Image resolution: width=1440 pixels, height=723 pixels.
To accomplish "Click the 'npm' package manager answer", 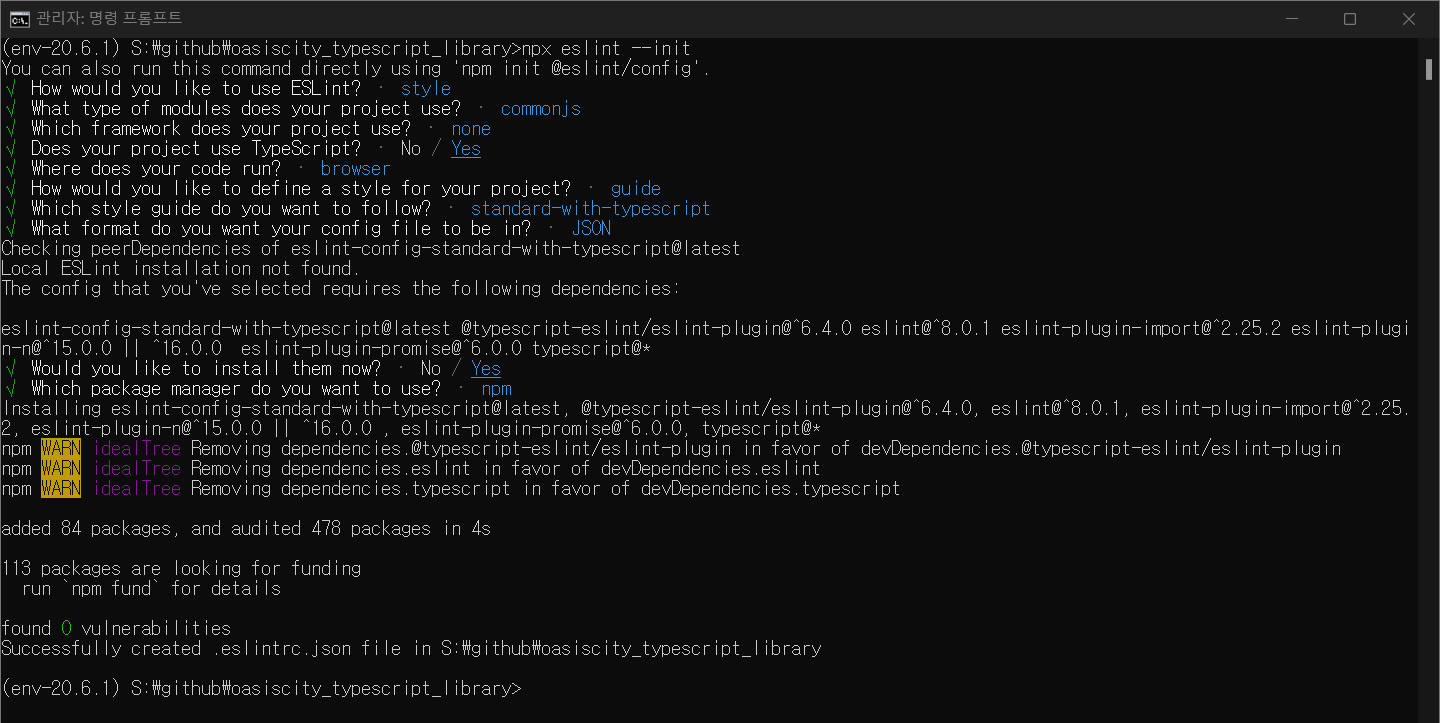I will (x=496, y=388).
